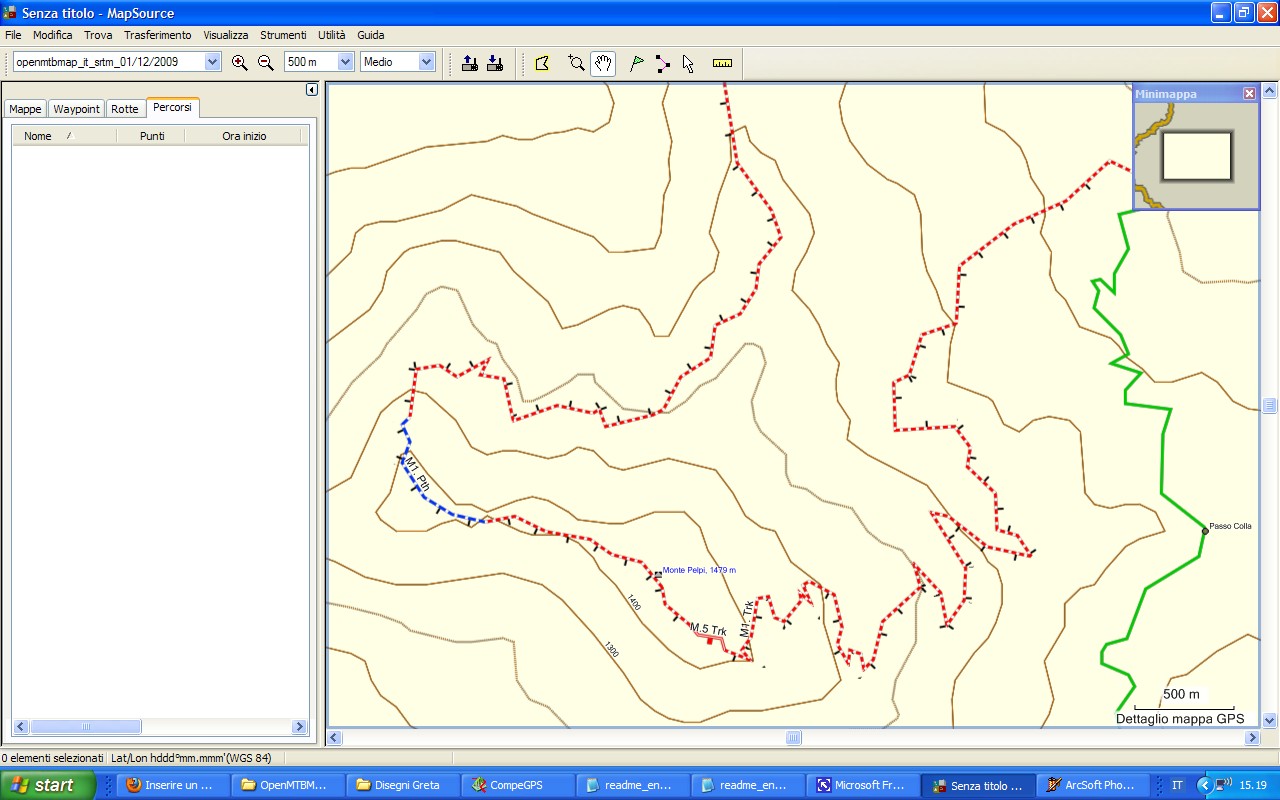The image size is (1280, 800).
Task: Click the Passo Colla point on map
Action: tap(1205, 531)
